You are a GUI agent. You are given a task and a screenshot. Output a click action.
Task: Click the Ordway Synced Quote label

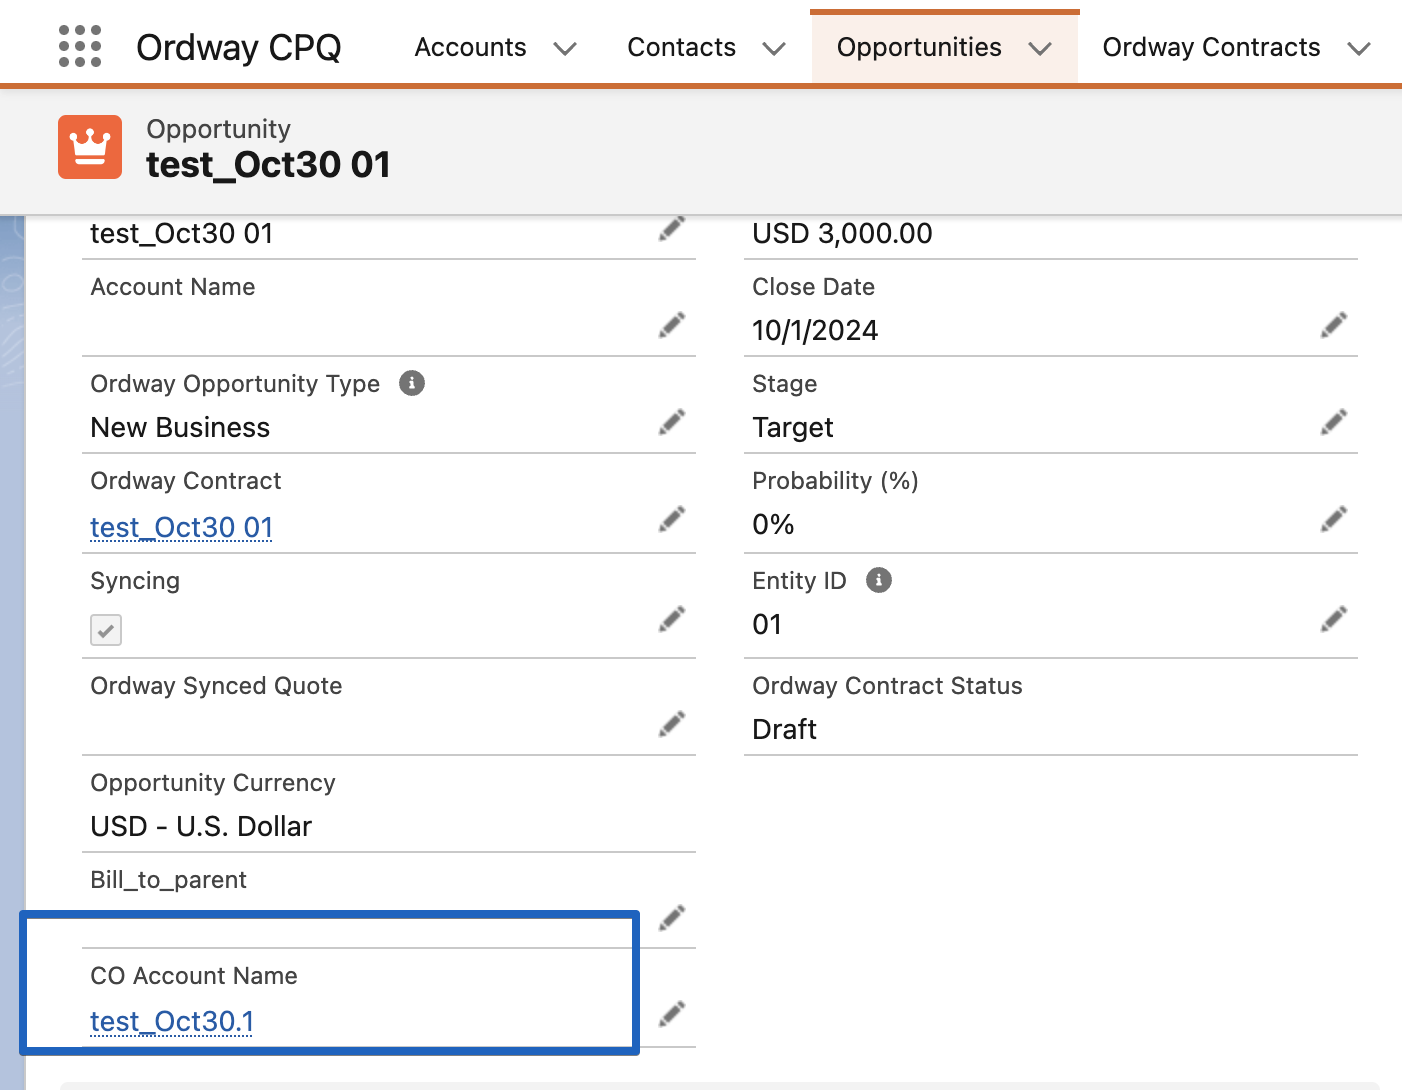pos(216,686)
